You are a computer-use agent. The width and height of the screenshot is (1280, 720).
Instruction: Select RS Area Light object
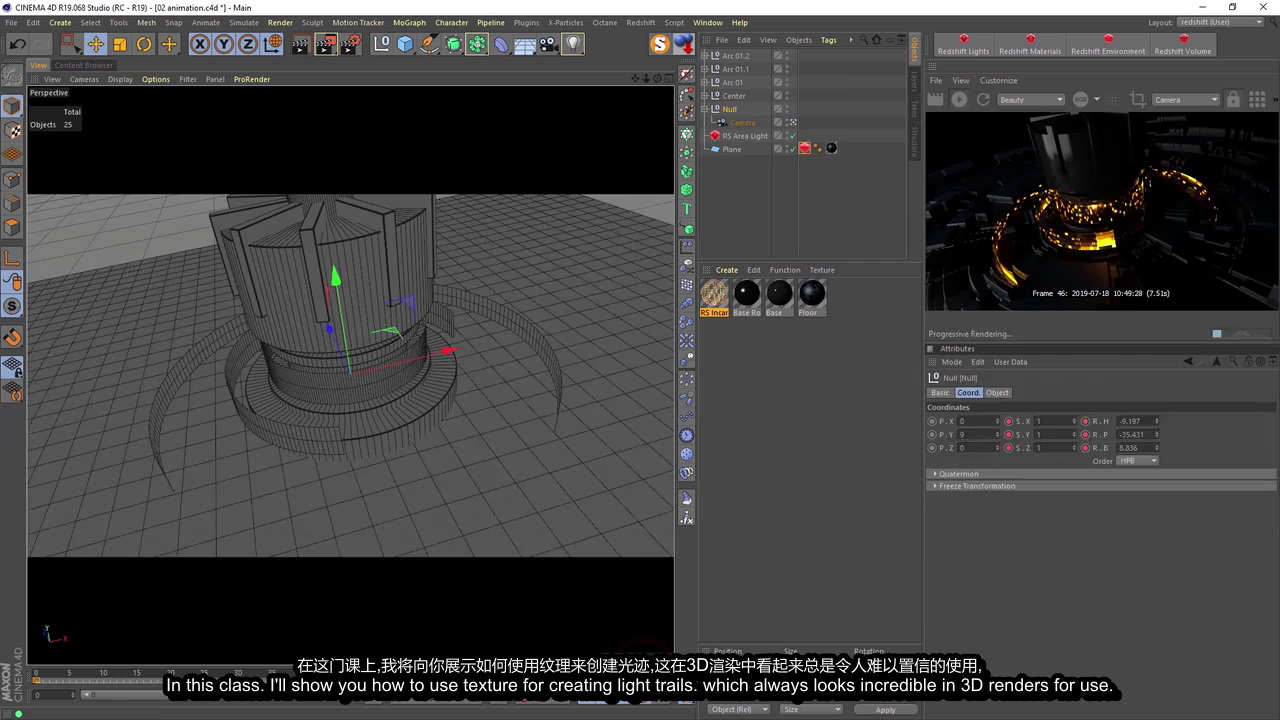(x=745, y=136)
